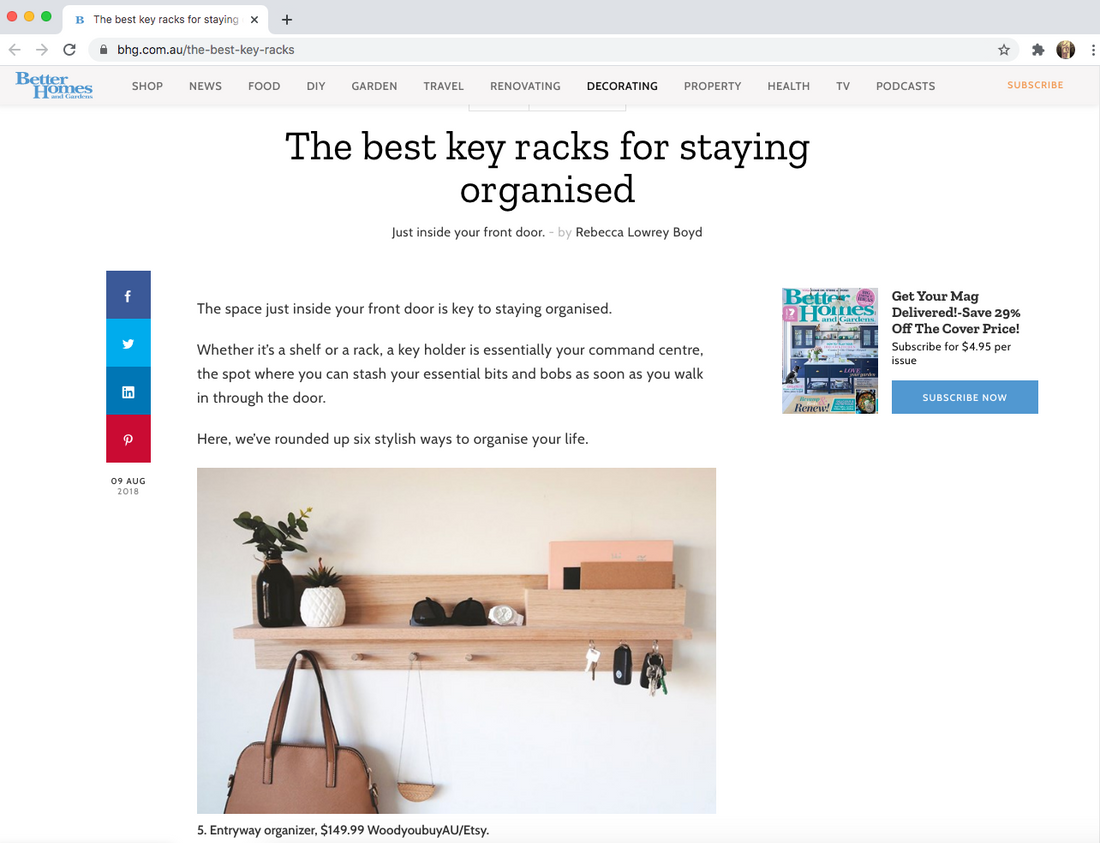This screenshot has height=843, width=1100.
Task: Select Renovating in the navigation bar
Action: click(x=525, y=86)
